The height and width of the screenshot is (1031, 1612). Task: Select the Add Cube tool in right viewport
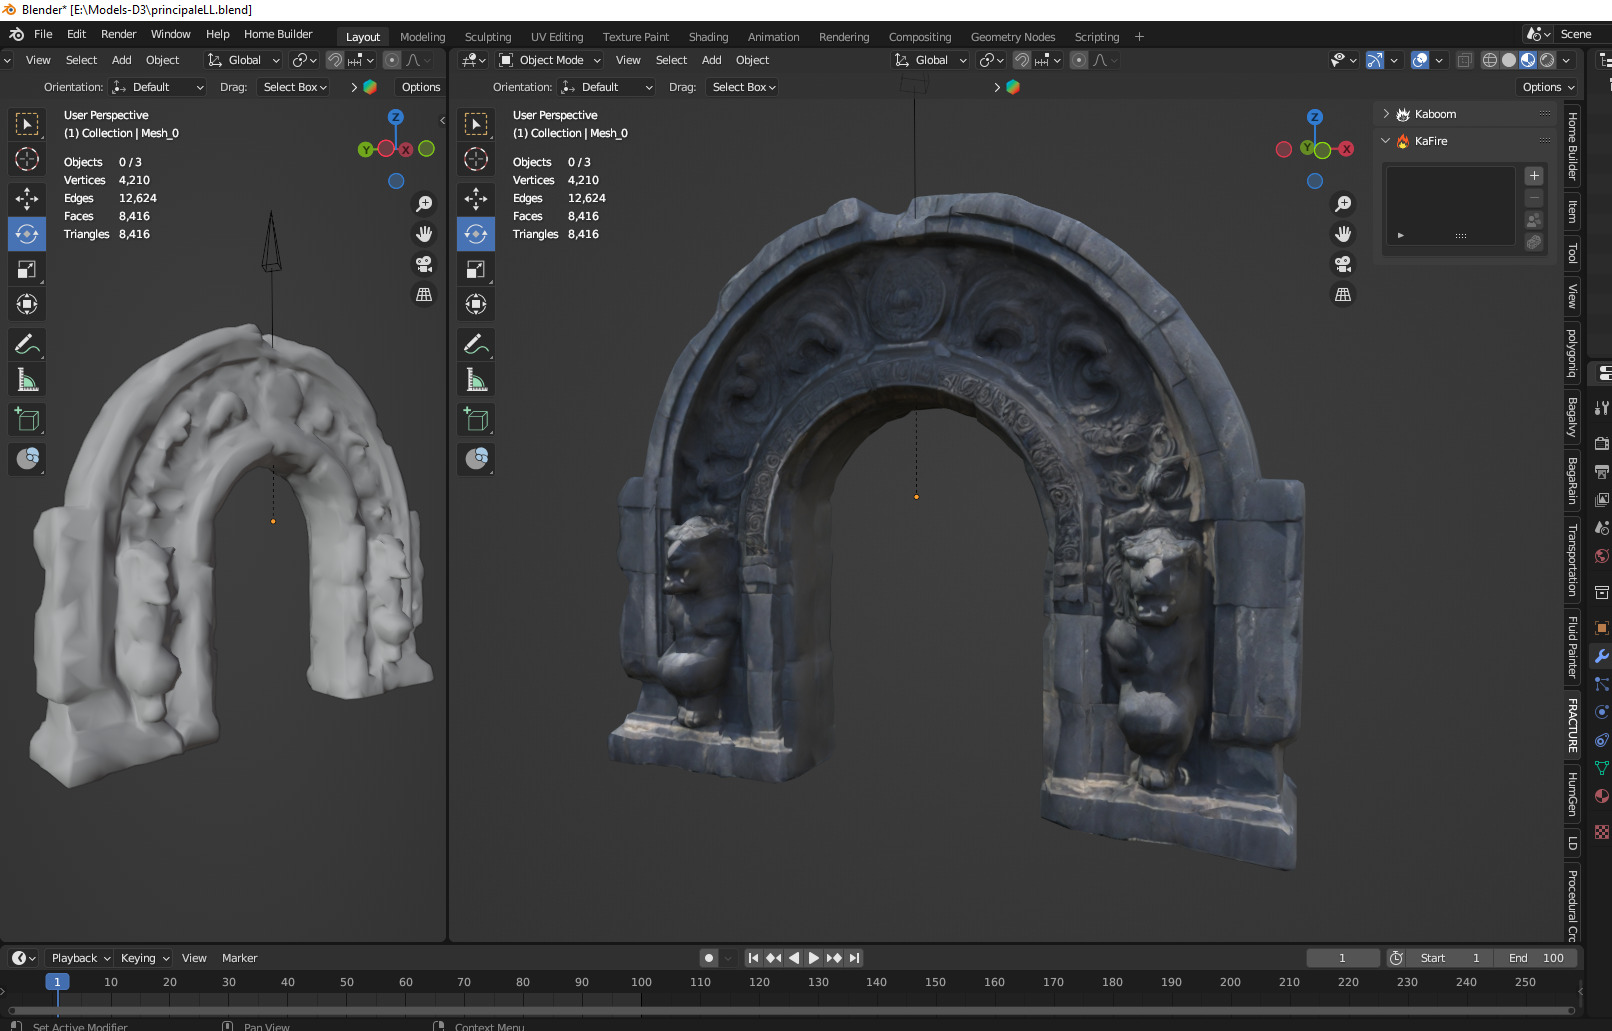point(476,420)
